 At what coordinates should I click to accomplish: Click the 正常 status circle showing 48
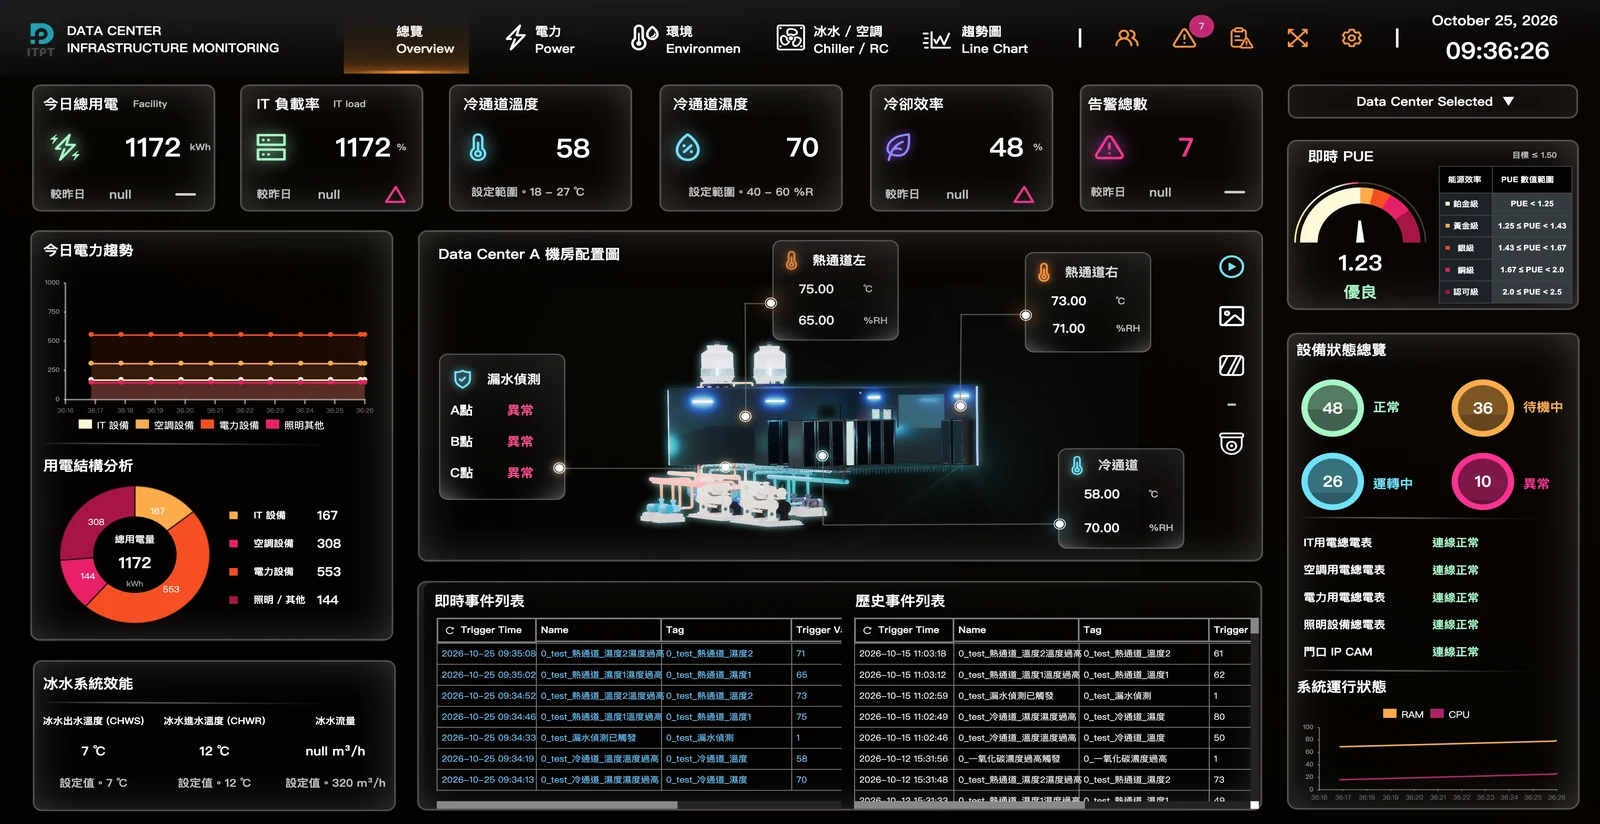(1332, 408)
